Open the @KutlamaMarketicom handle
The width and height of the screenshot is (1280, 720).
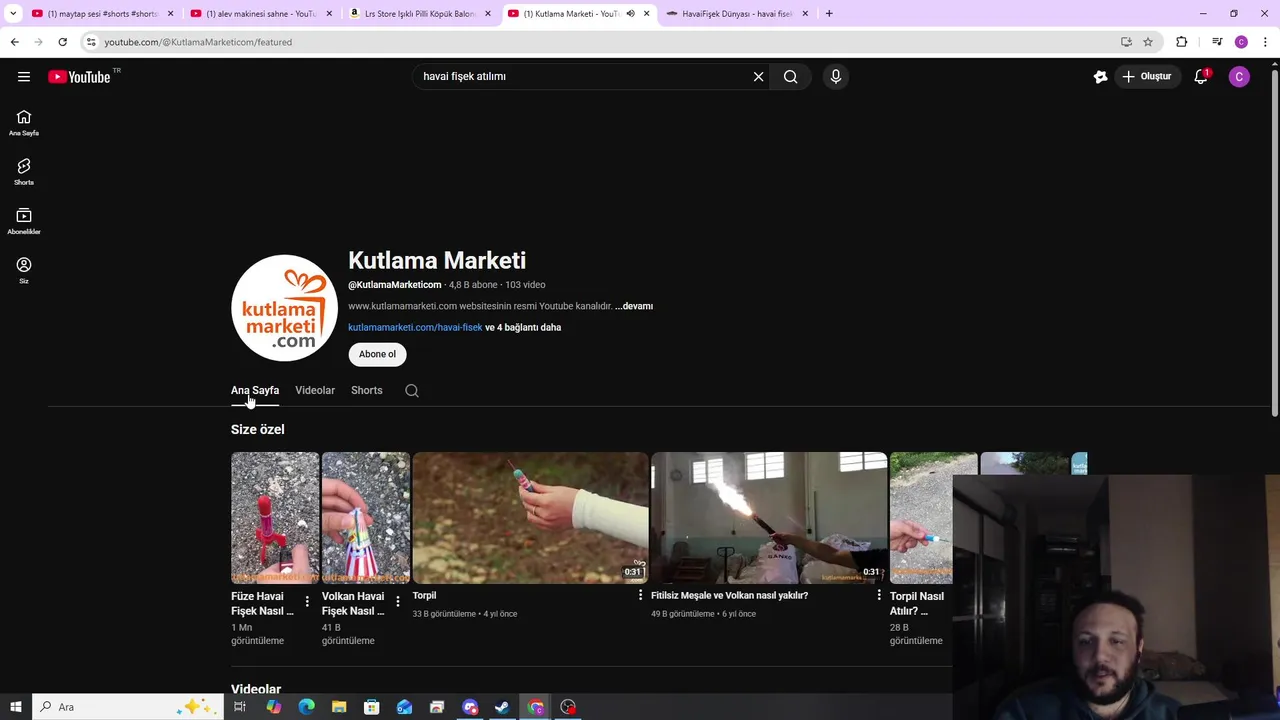pos(394,285)
